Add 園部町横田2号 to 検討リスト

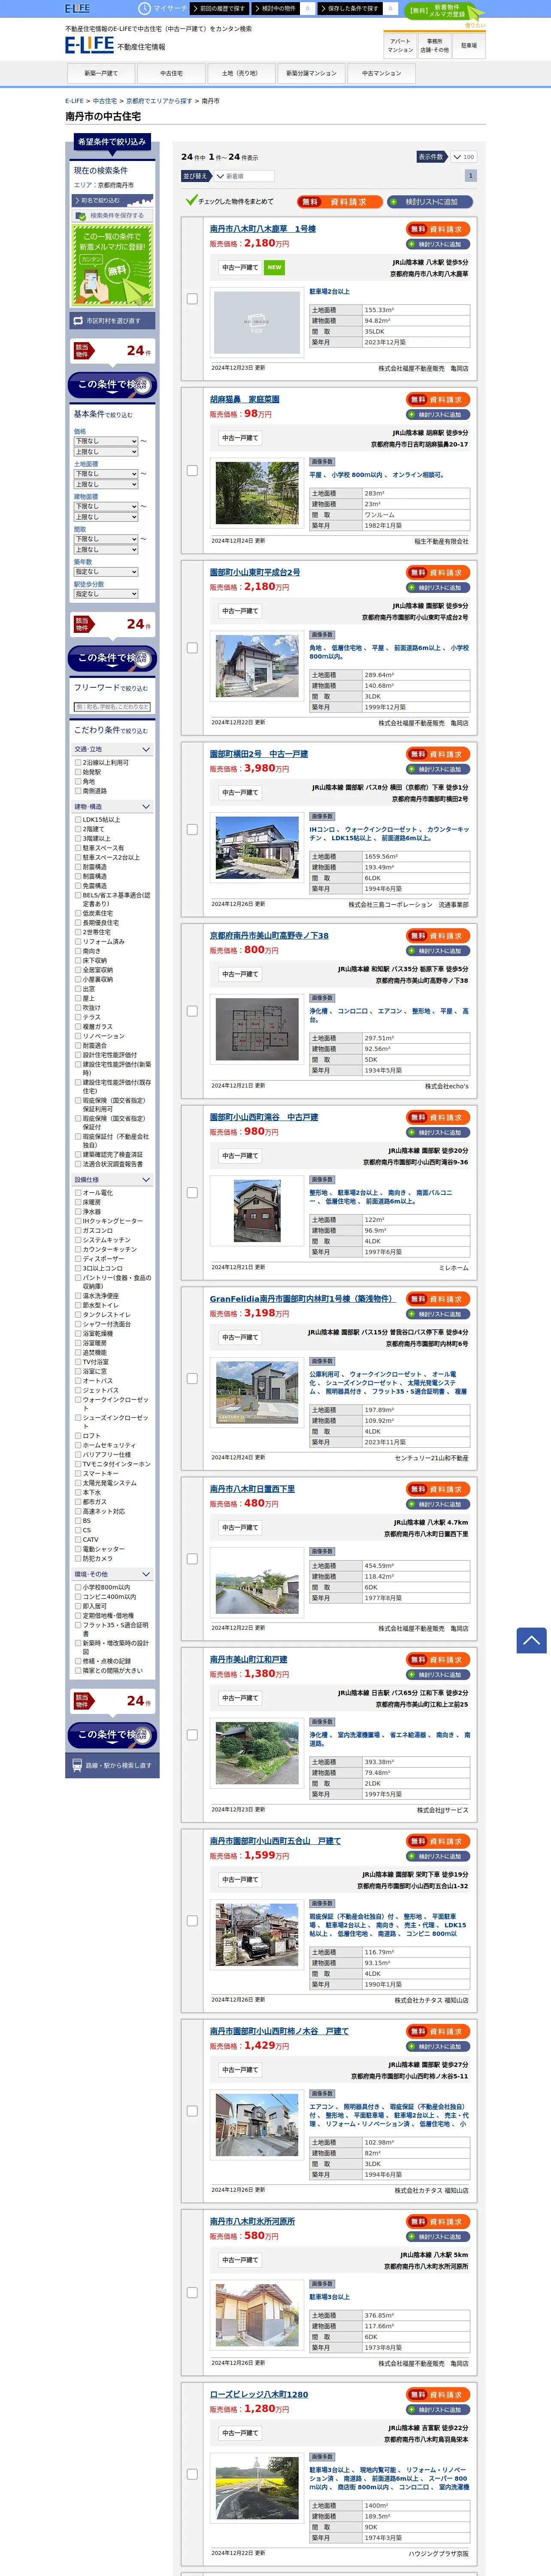438,769
